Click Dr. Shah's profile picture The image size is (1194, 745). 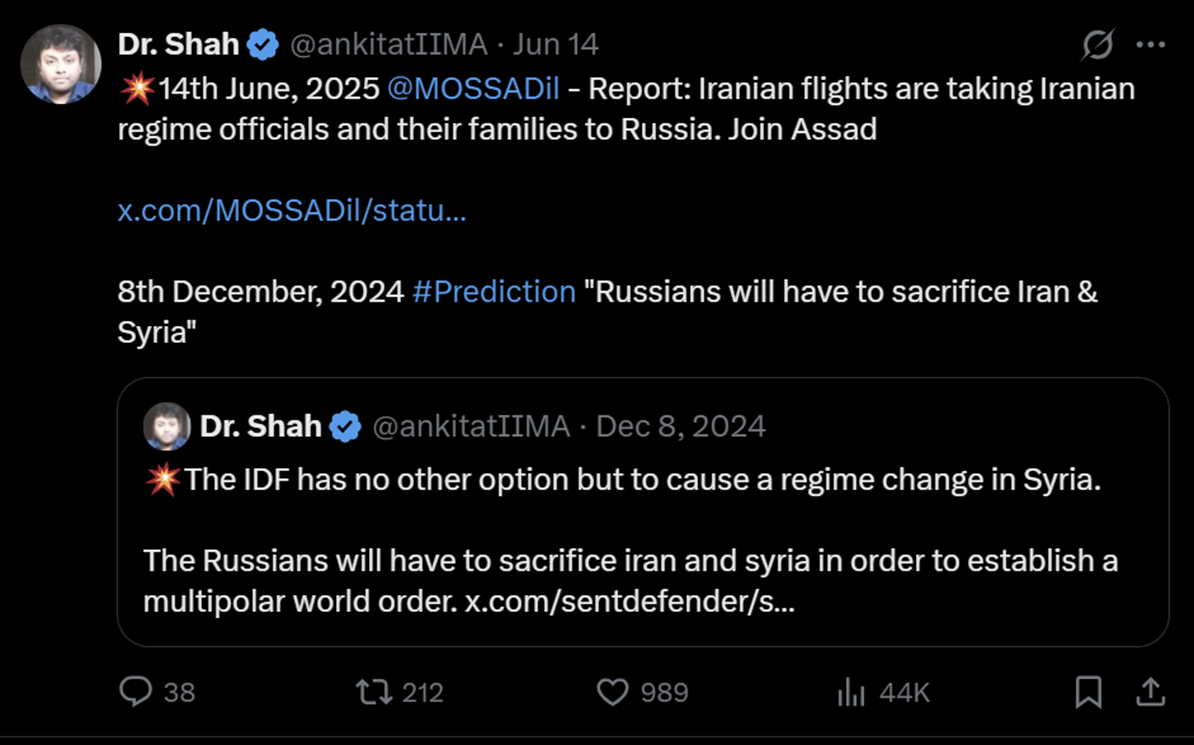[60, 64]
